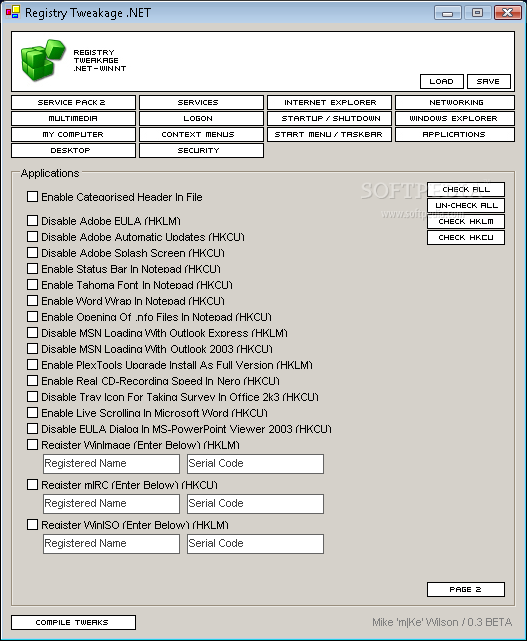The image size is (527, 641).
Task: Click the Save button
Action: (x=489, y=81)
